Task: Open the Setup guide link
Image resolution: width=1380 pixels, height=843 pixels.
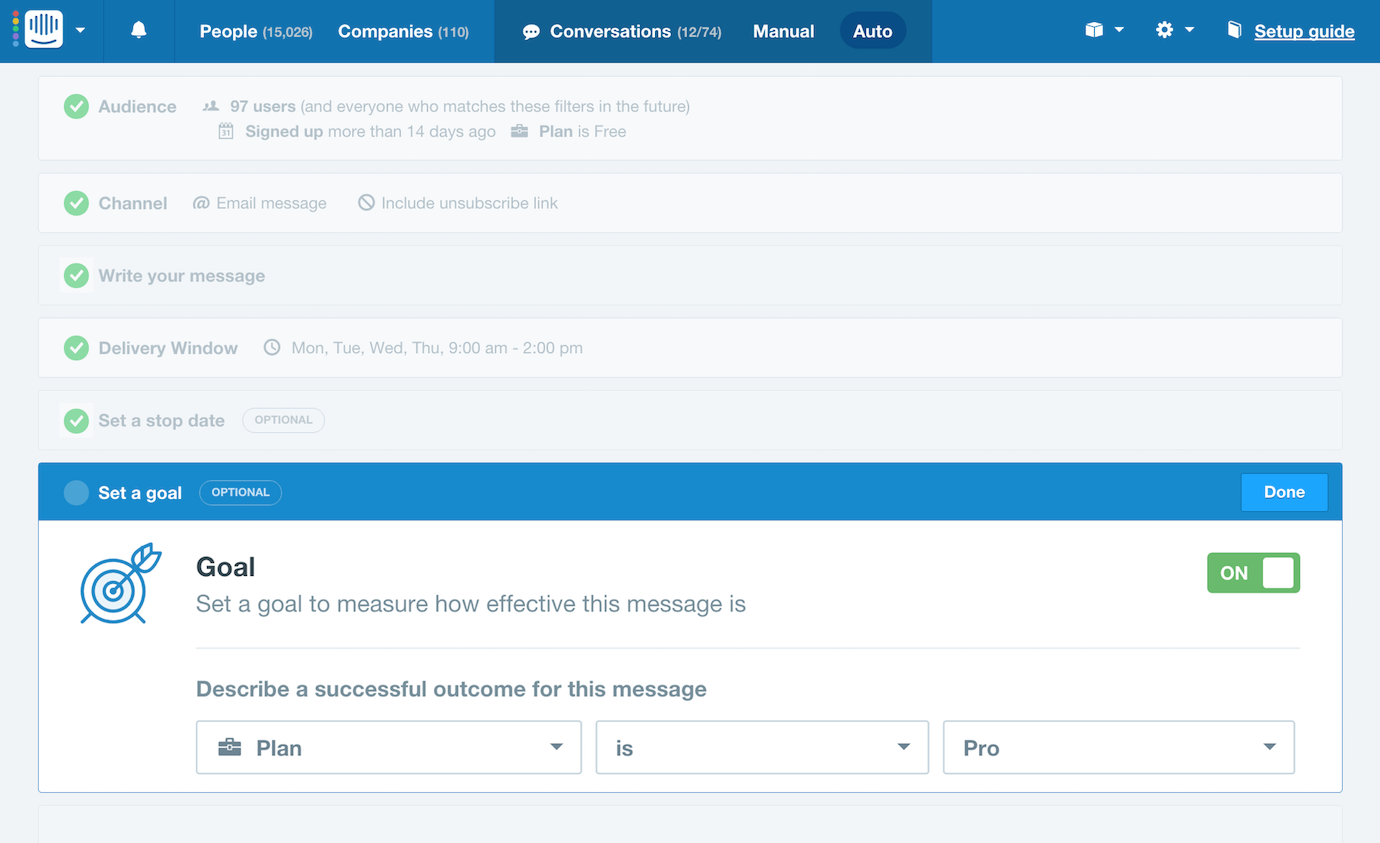Action: pyautogui.click(x=1304, y=32)
